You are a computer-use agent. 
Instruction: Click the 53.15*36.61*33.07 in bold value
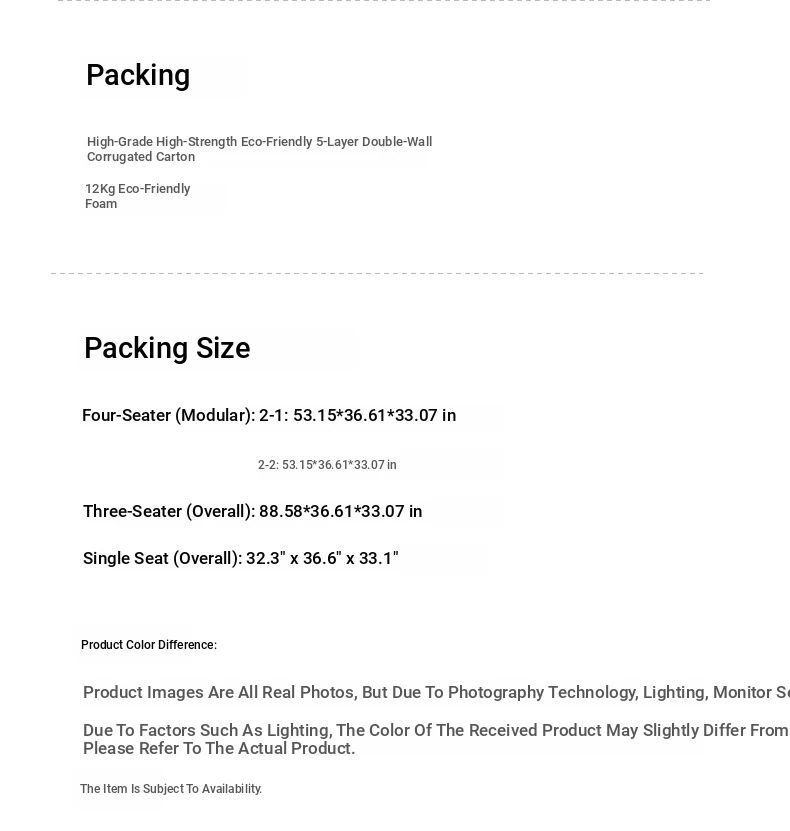[x=374, y=415]
